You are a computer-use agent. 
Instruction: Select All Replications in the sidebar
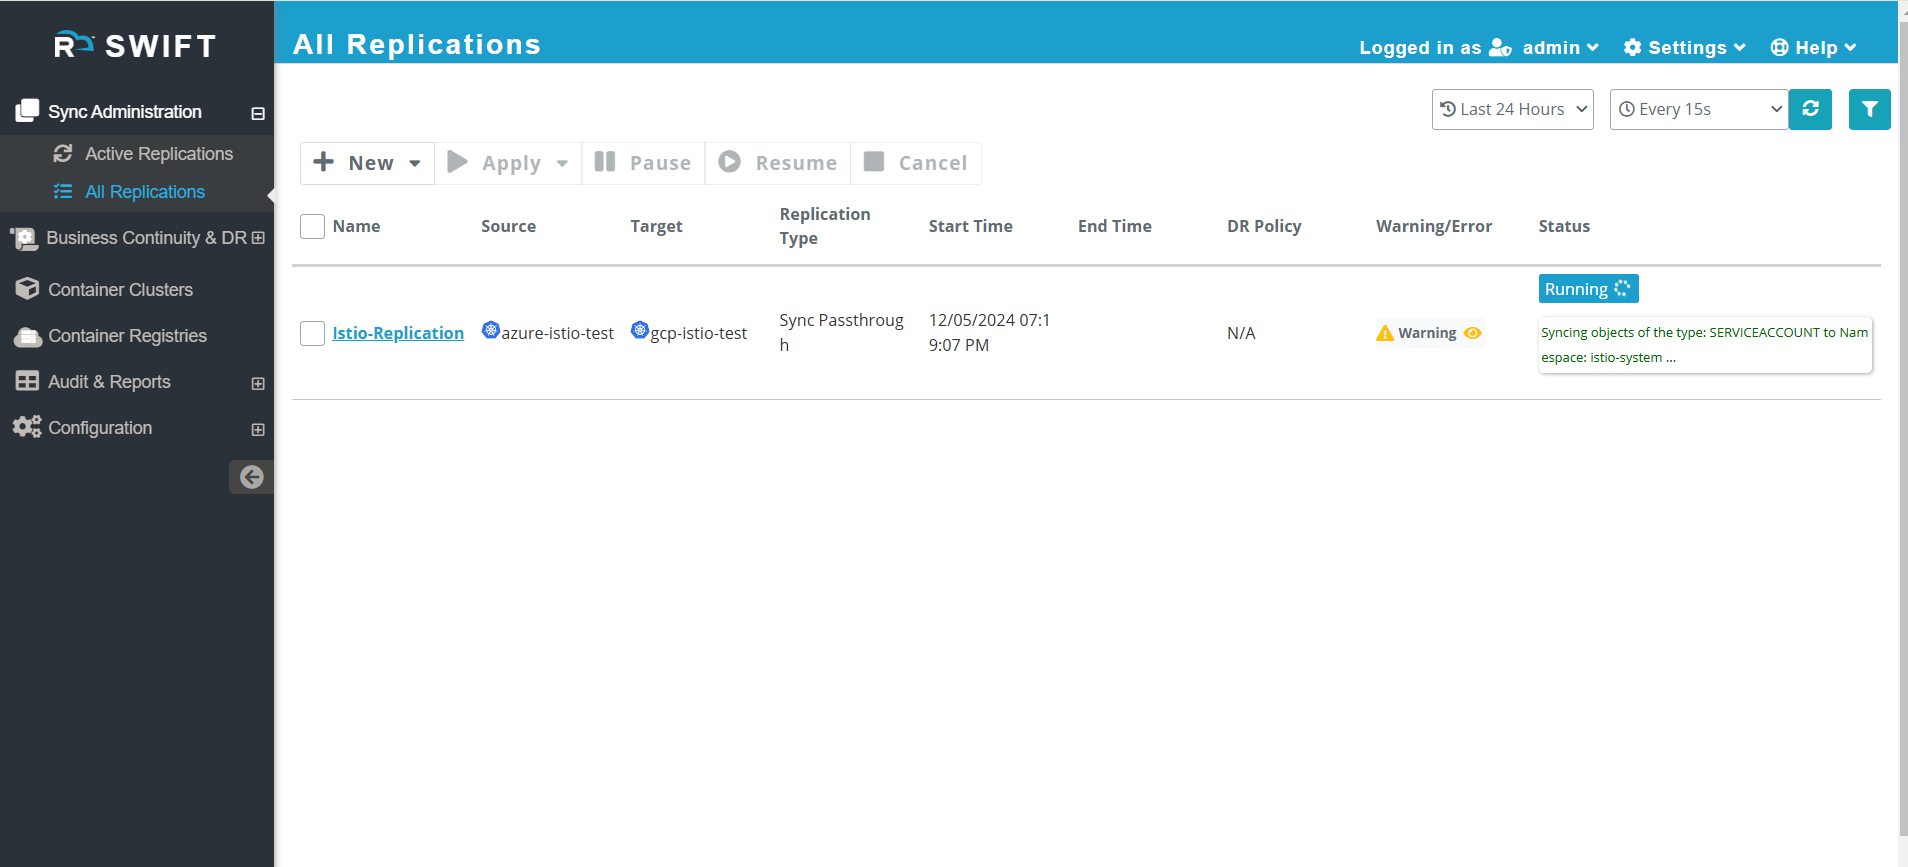[x=145, y=191]
